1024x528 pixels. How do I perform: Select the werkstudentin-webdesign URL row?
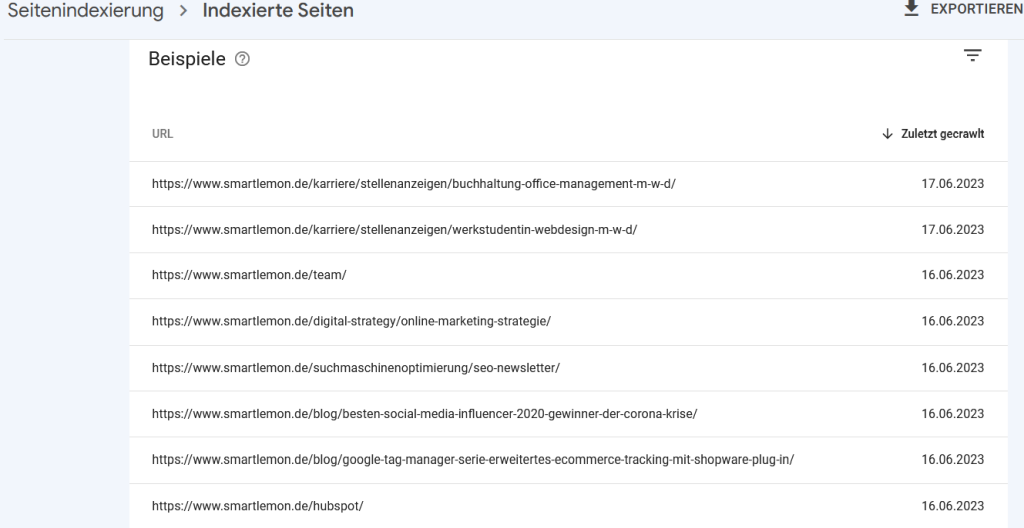pos(568,230)
